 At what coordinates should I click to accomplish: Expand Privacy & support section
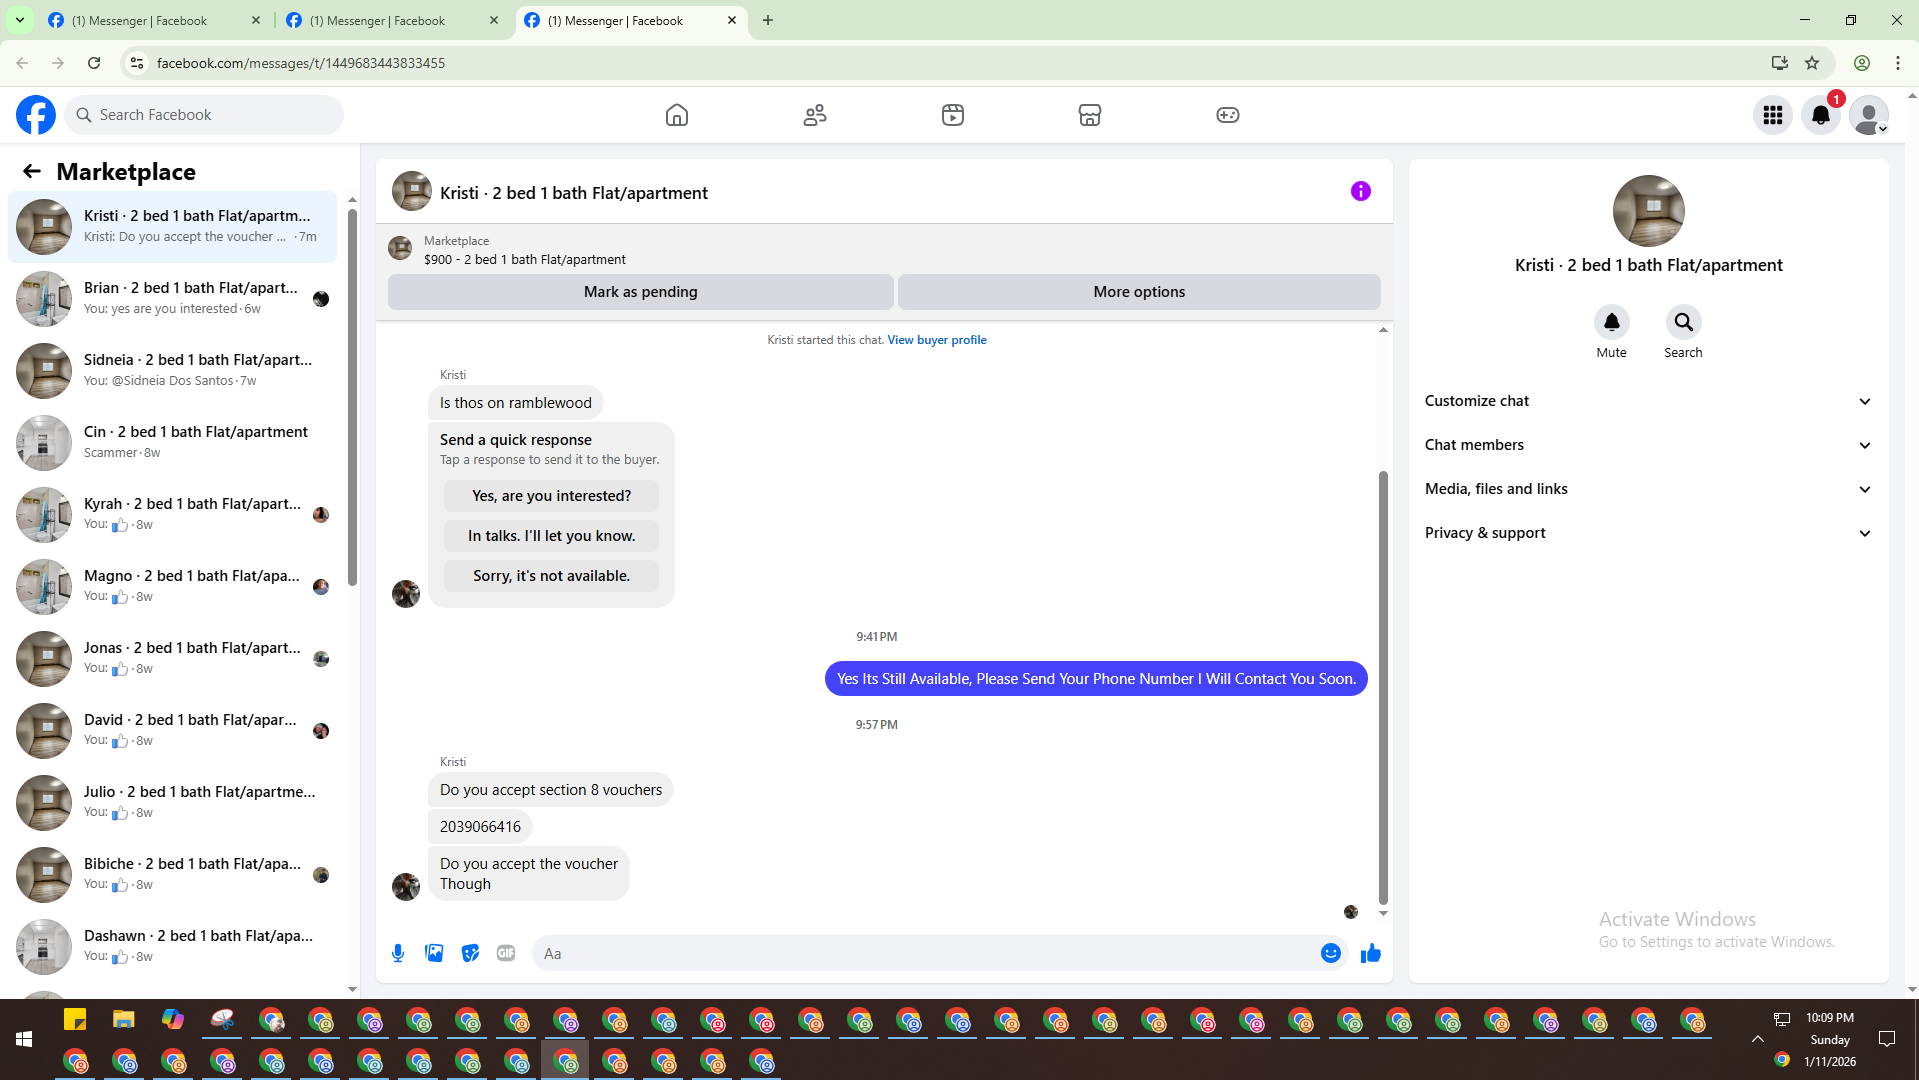coord(1648,533)
